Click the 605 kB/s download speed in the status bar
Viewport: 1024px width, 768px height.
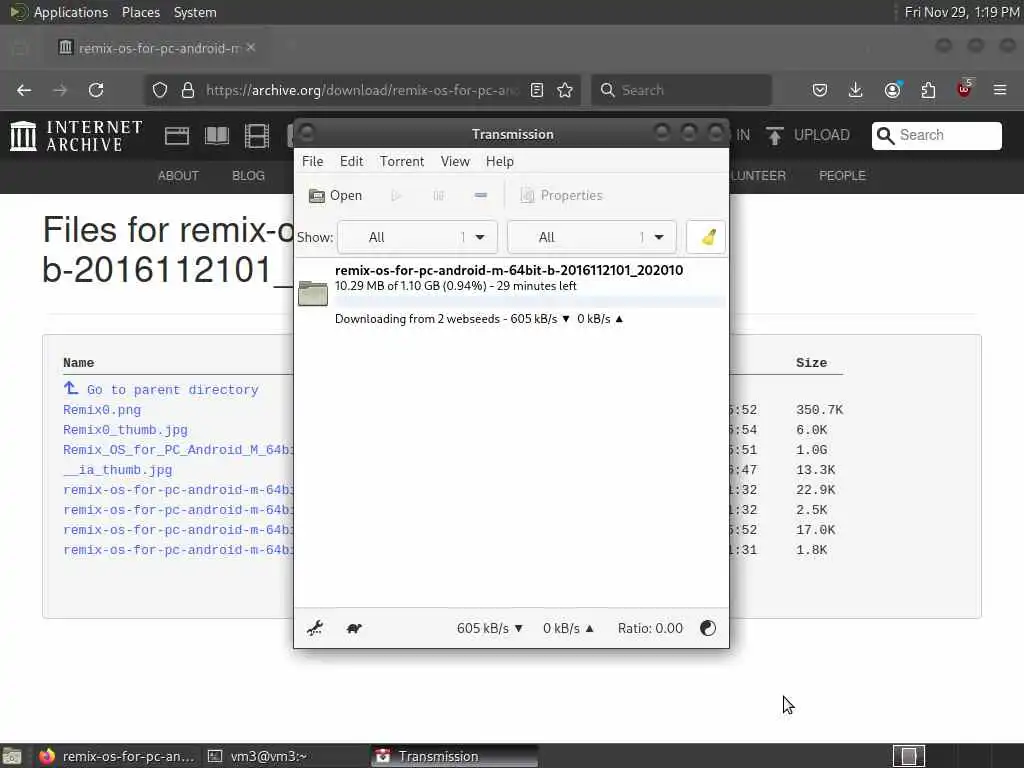point(490,628)
